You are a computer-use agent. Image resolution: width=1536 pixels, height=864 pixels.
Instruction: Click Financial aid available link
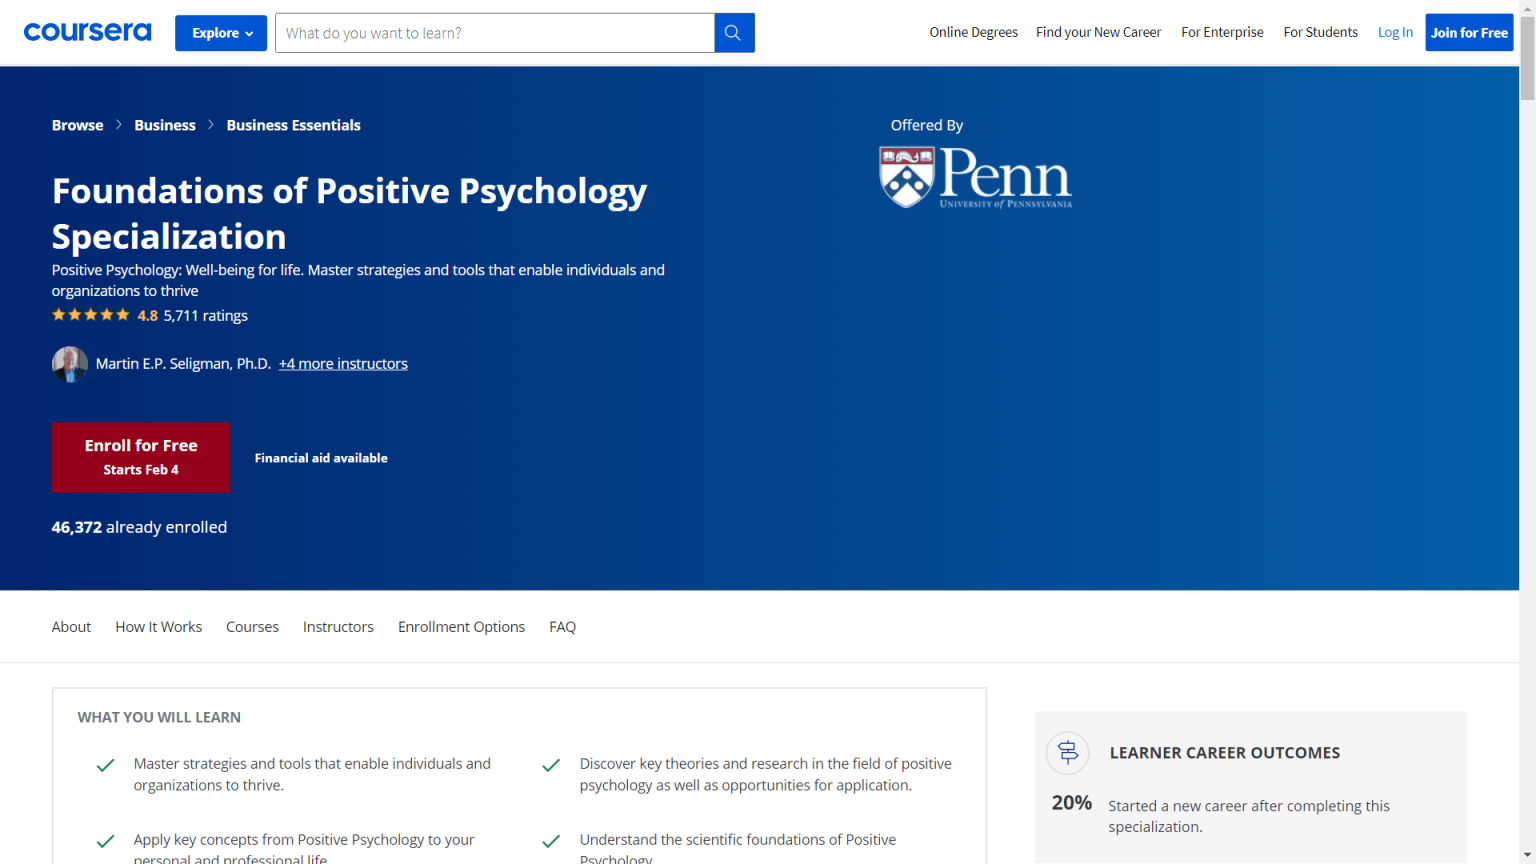tap(321, 458)
